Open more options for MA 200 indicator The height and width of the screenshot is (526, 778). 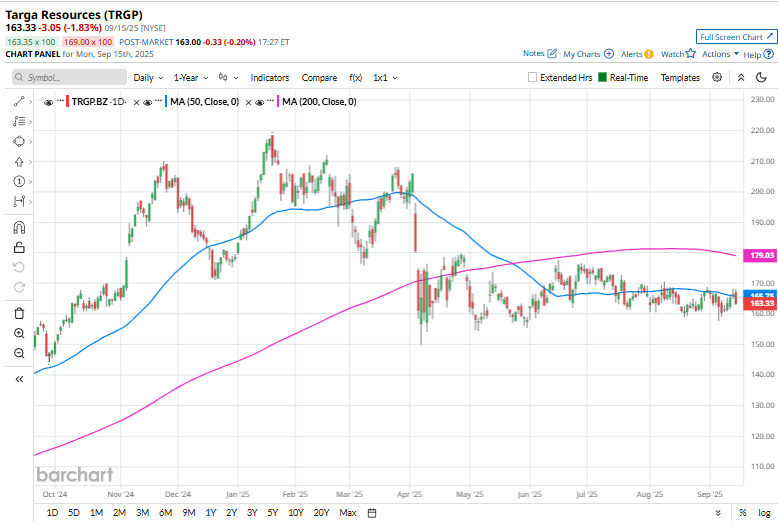(x=270, y=101)
